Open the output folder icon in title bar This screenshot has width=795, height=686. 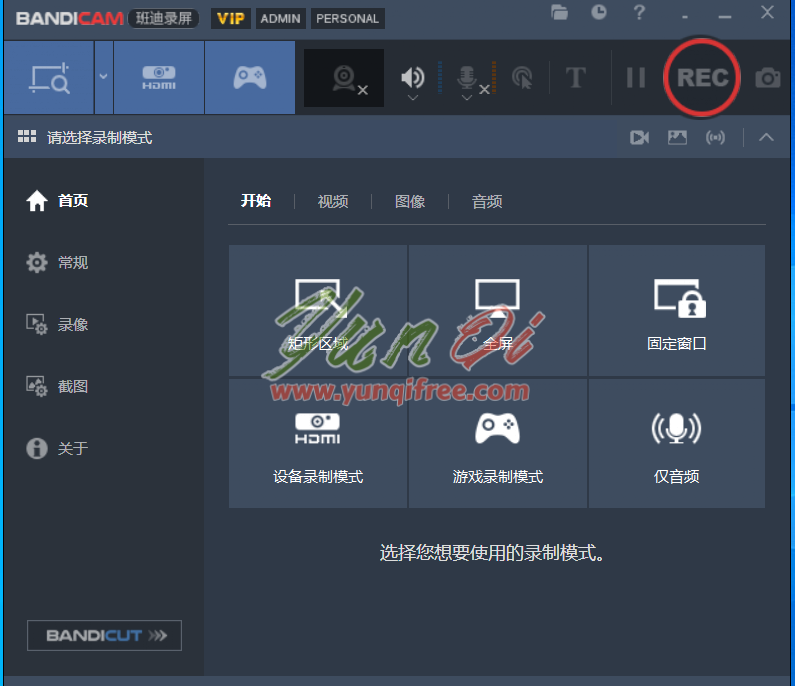click(559, 12)
